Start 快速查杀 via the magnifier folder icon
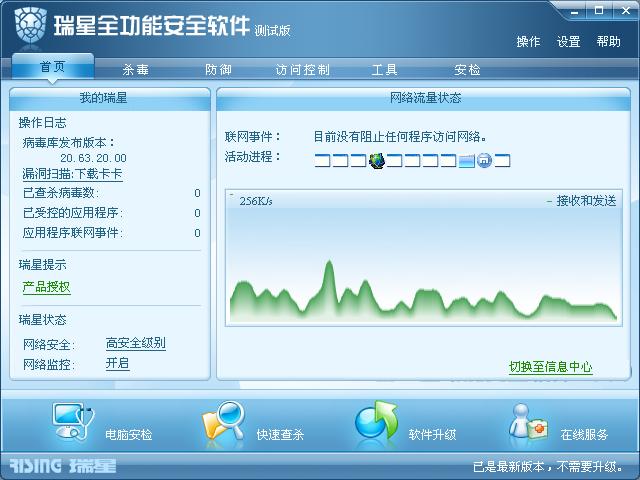Screen dimensions: 640x480 (223, 421)
